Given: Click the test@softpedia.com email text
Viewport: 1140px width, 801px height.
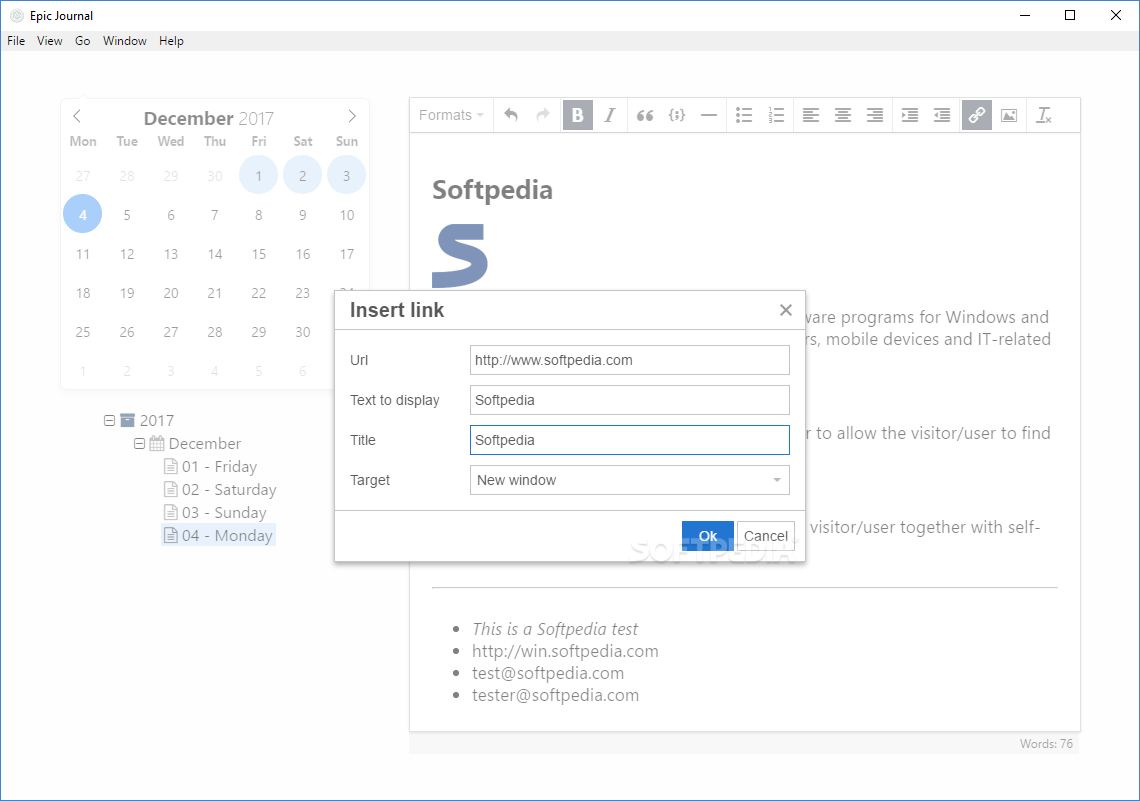Looking at the screenshot, I should coord(547,673).
